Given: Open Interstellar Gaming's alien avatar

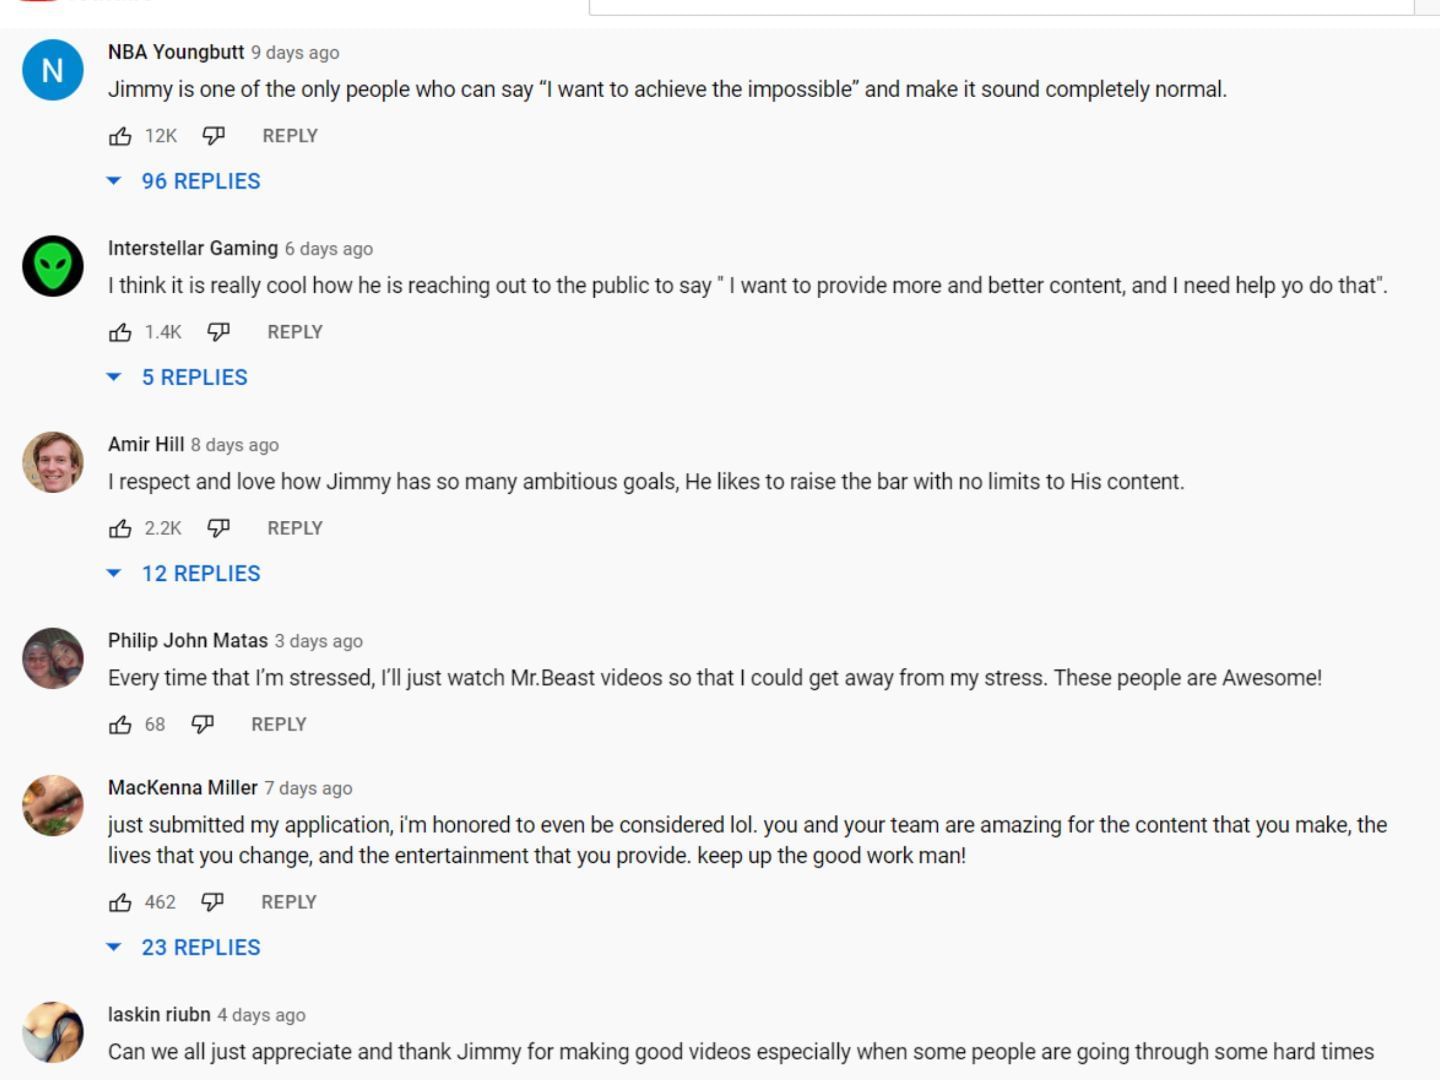Looking at the screenshot, I should click(x=52, y=265).
